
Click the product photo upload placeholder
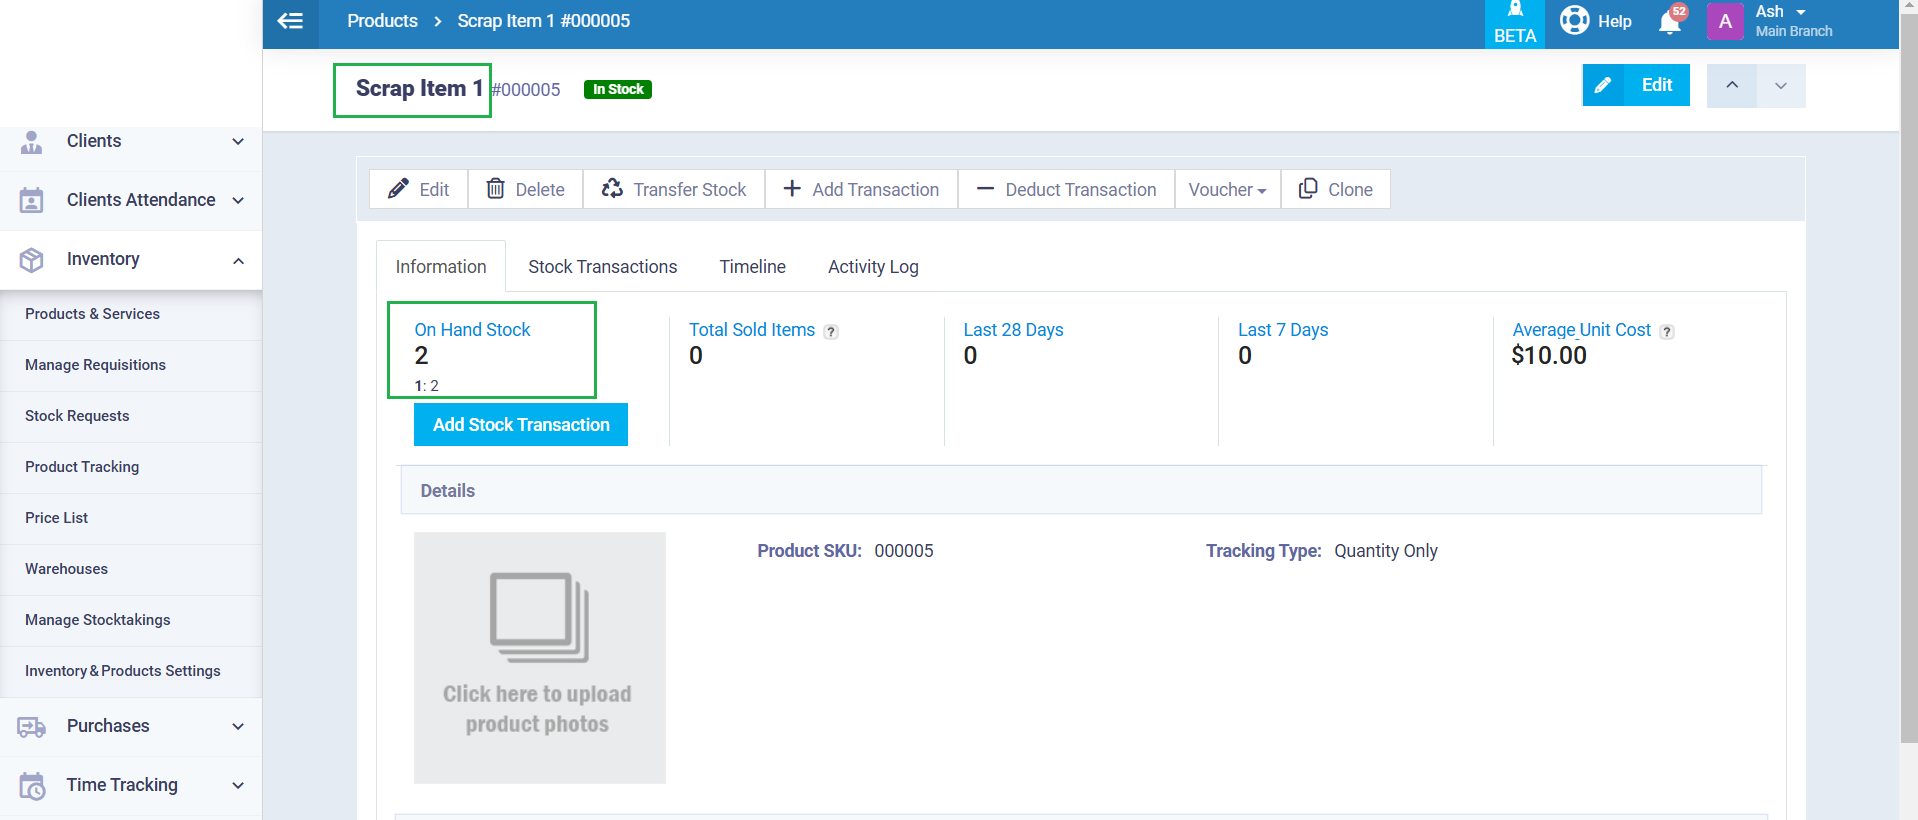[x=539, y=657]
